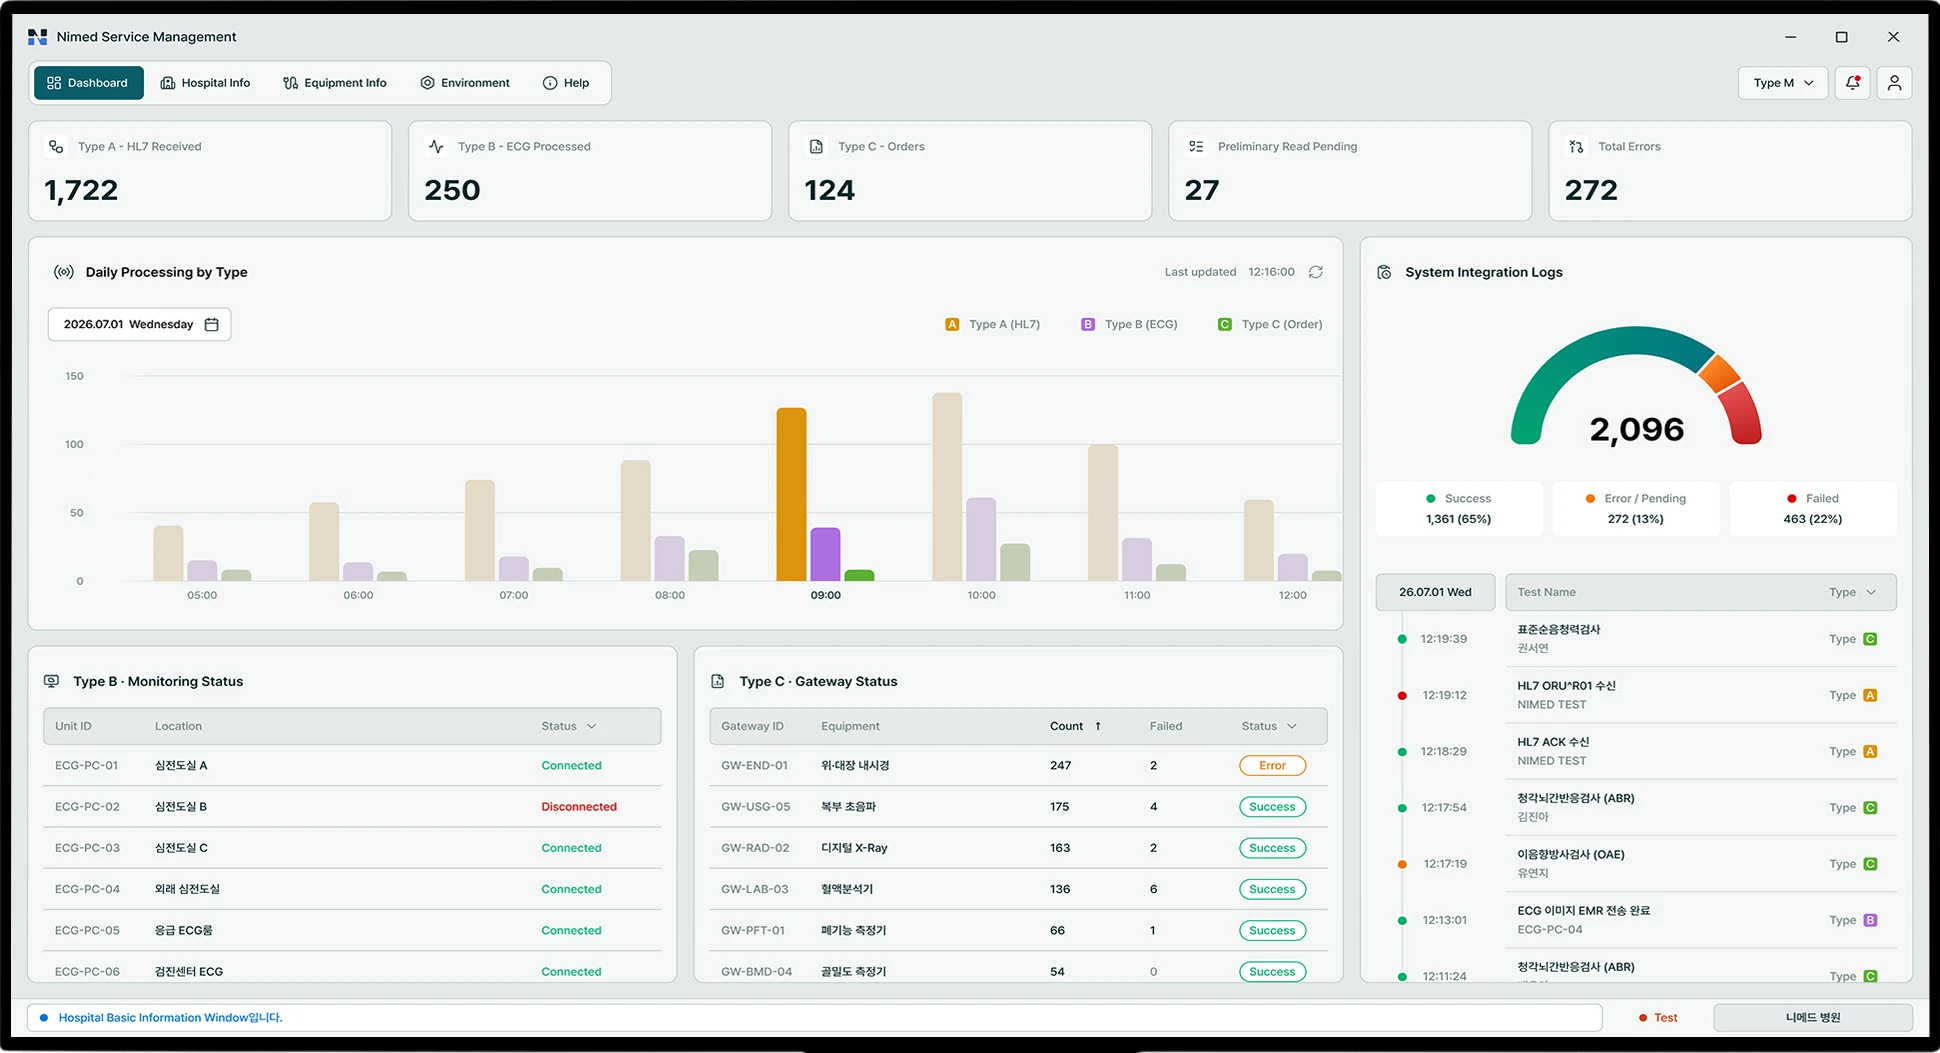This screenshot has height=1053, width=1940.
Task: Click the Preliminary Read Pending list icon
Action: (1196, 146)
